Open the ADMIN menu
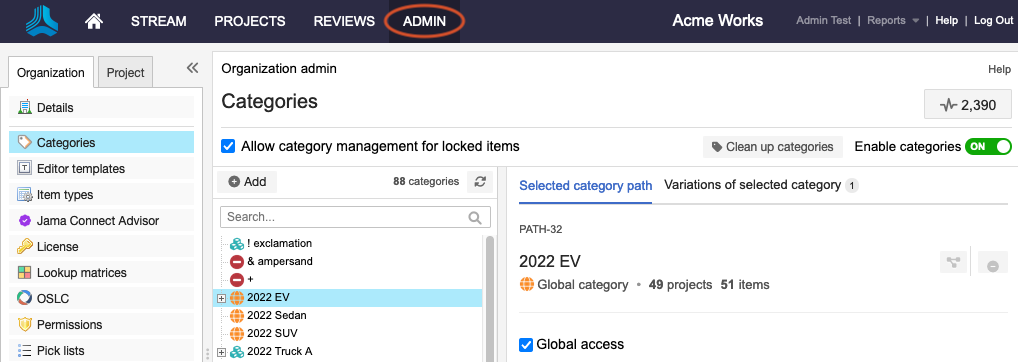 (425, 21)
